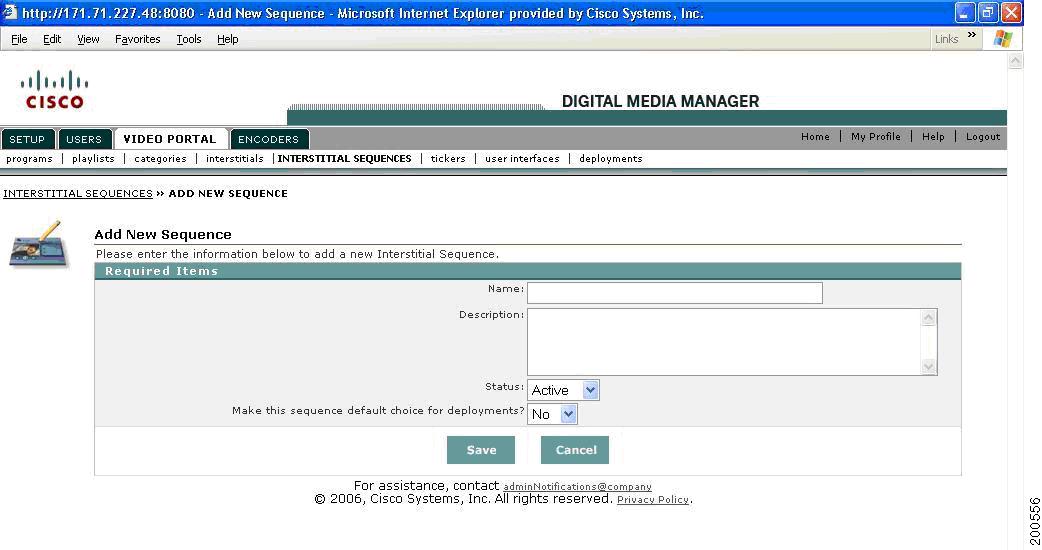This screenshot has height=550, width=1042.
Task: Open the Status dropdown
Action: click(x=564, y=390)
